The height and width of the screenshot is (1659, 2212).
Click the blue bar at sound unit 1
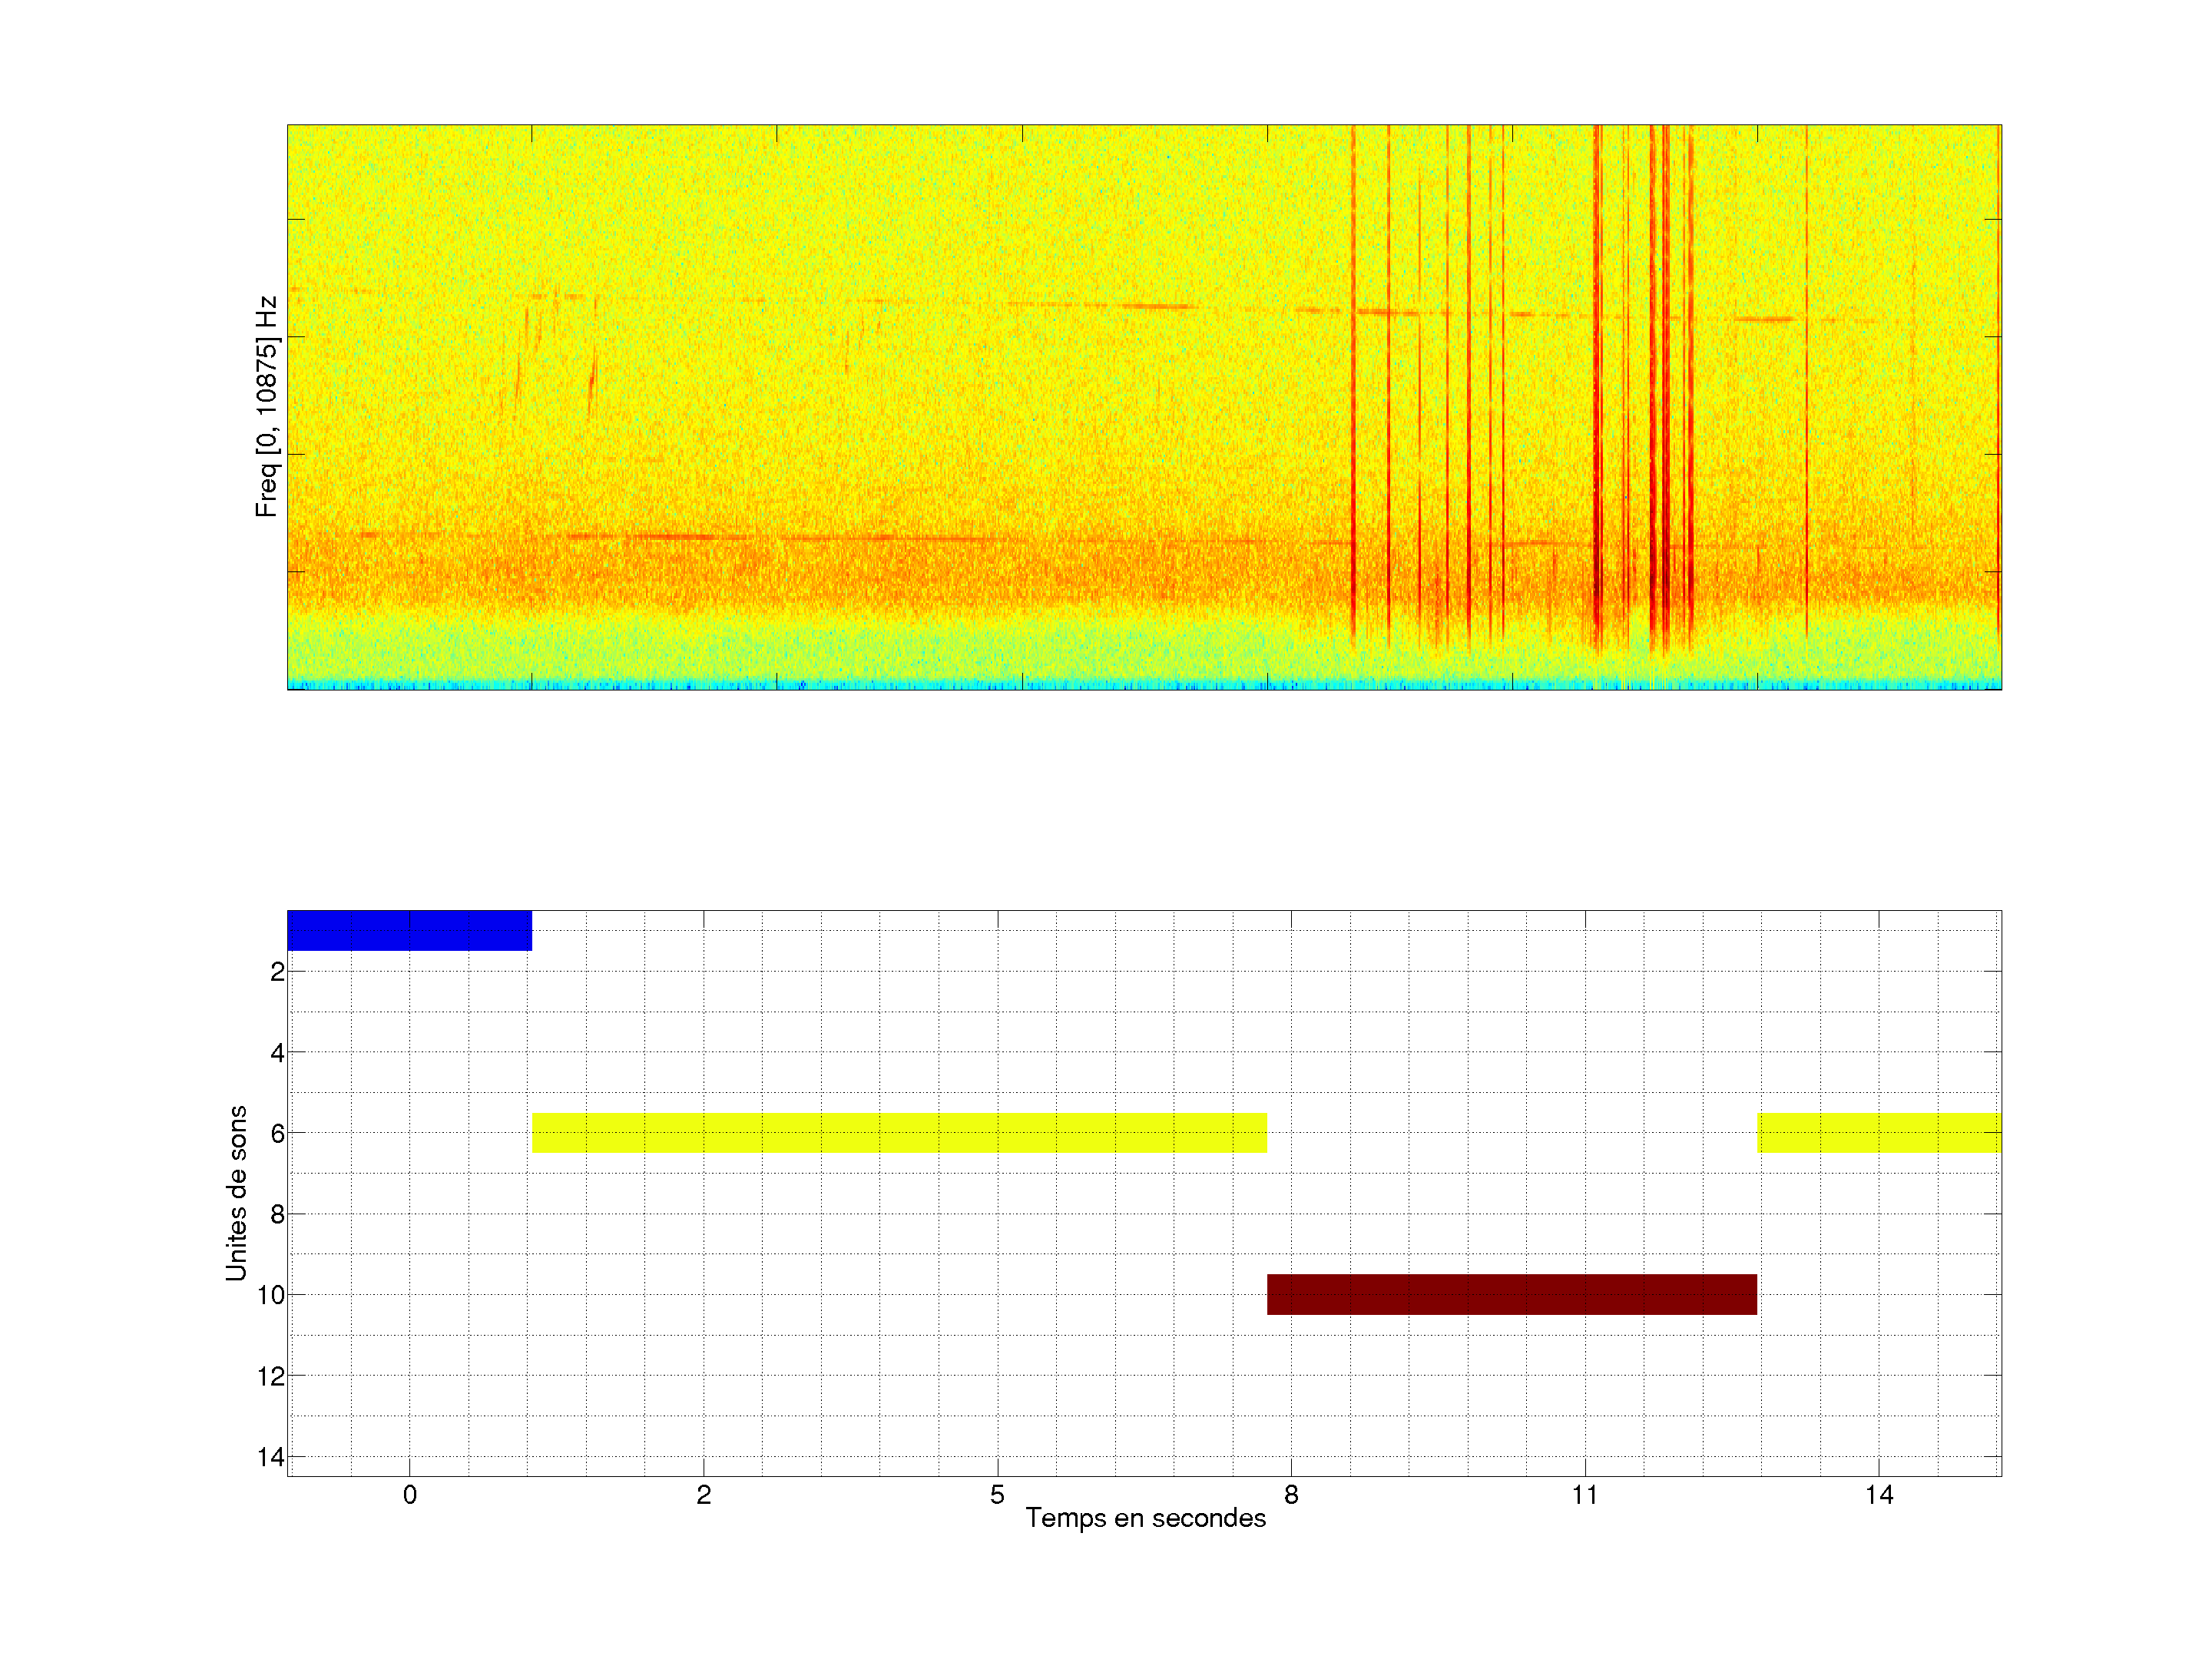tap(409, 930)
